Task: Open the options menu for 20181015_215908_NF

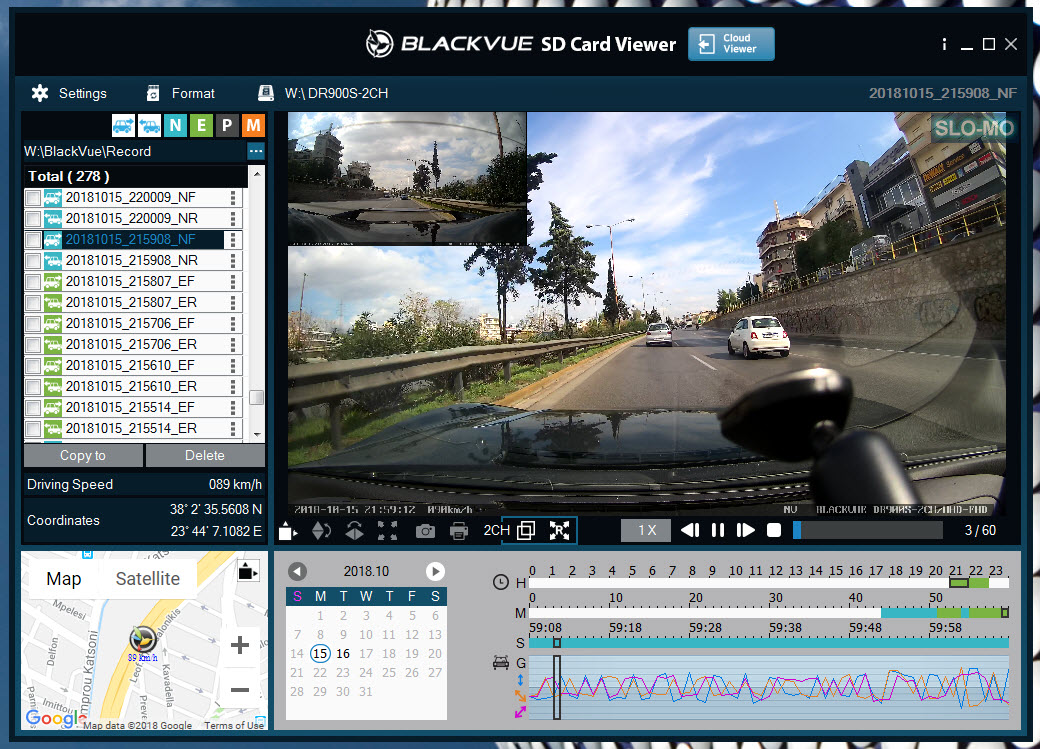Action: pos(233,239)
